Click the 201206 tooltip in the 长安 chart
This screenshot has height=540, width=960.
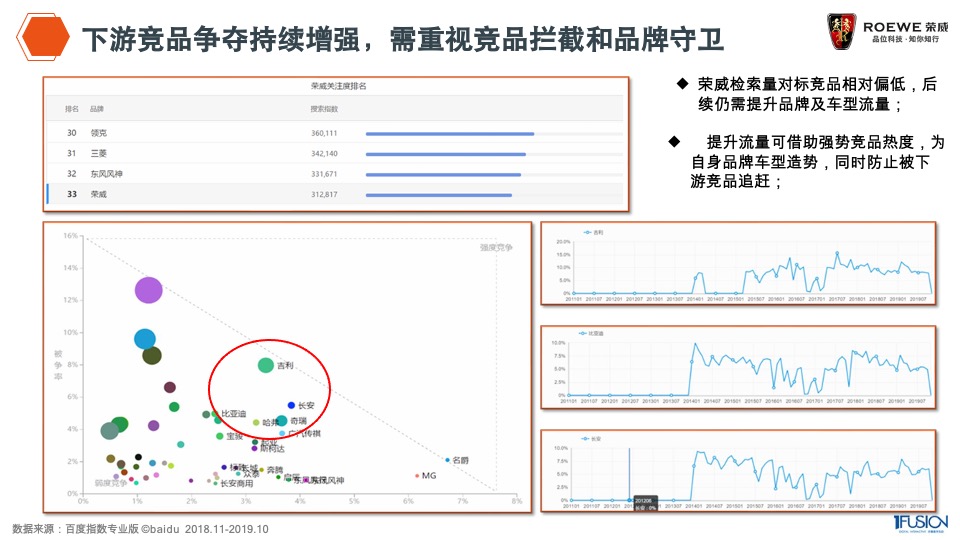coord(645,504)
